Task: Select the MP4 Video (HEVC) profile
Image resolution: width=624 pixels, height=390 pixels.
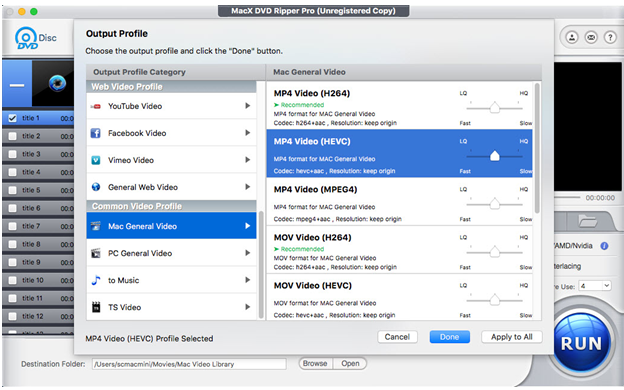Action: tap(399, 153)
